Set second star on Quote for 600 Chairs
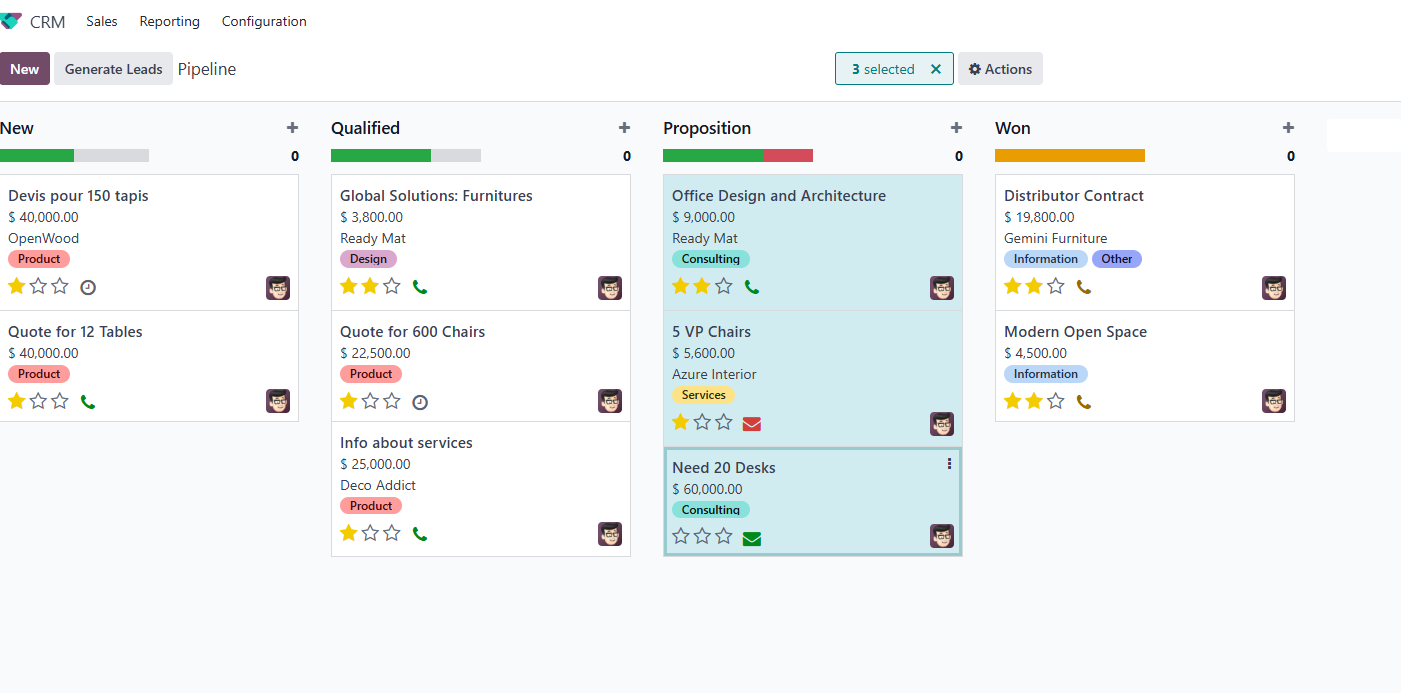Viewport: 1401px width, 693px height. coord(370,401)
